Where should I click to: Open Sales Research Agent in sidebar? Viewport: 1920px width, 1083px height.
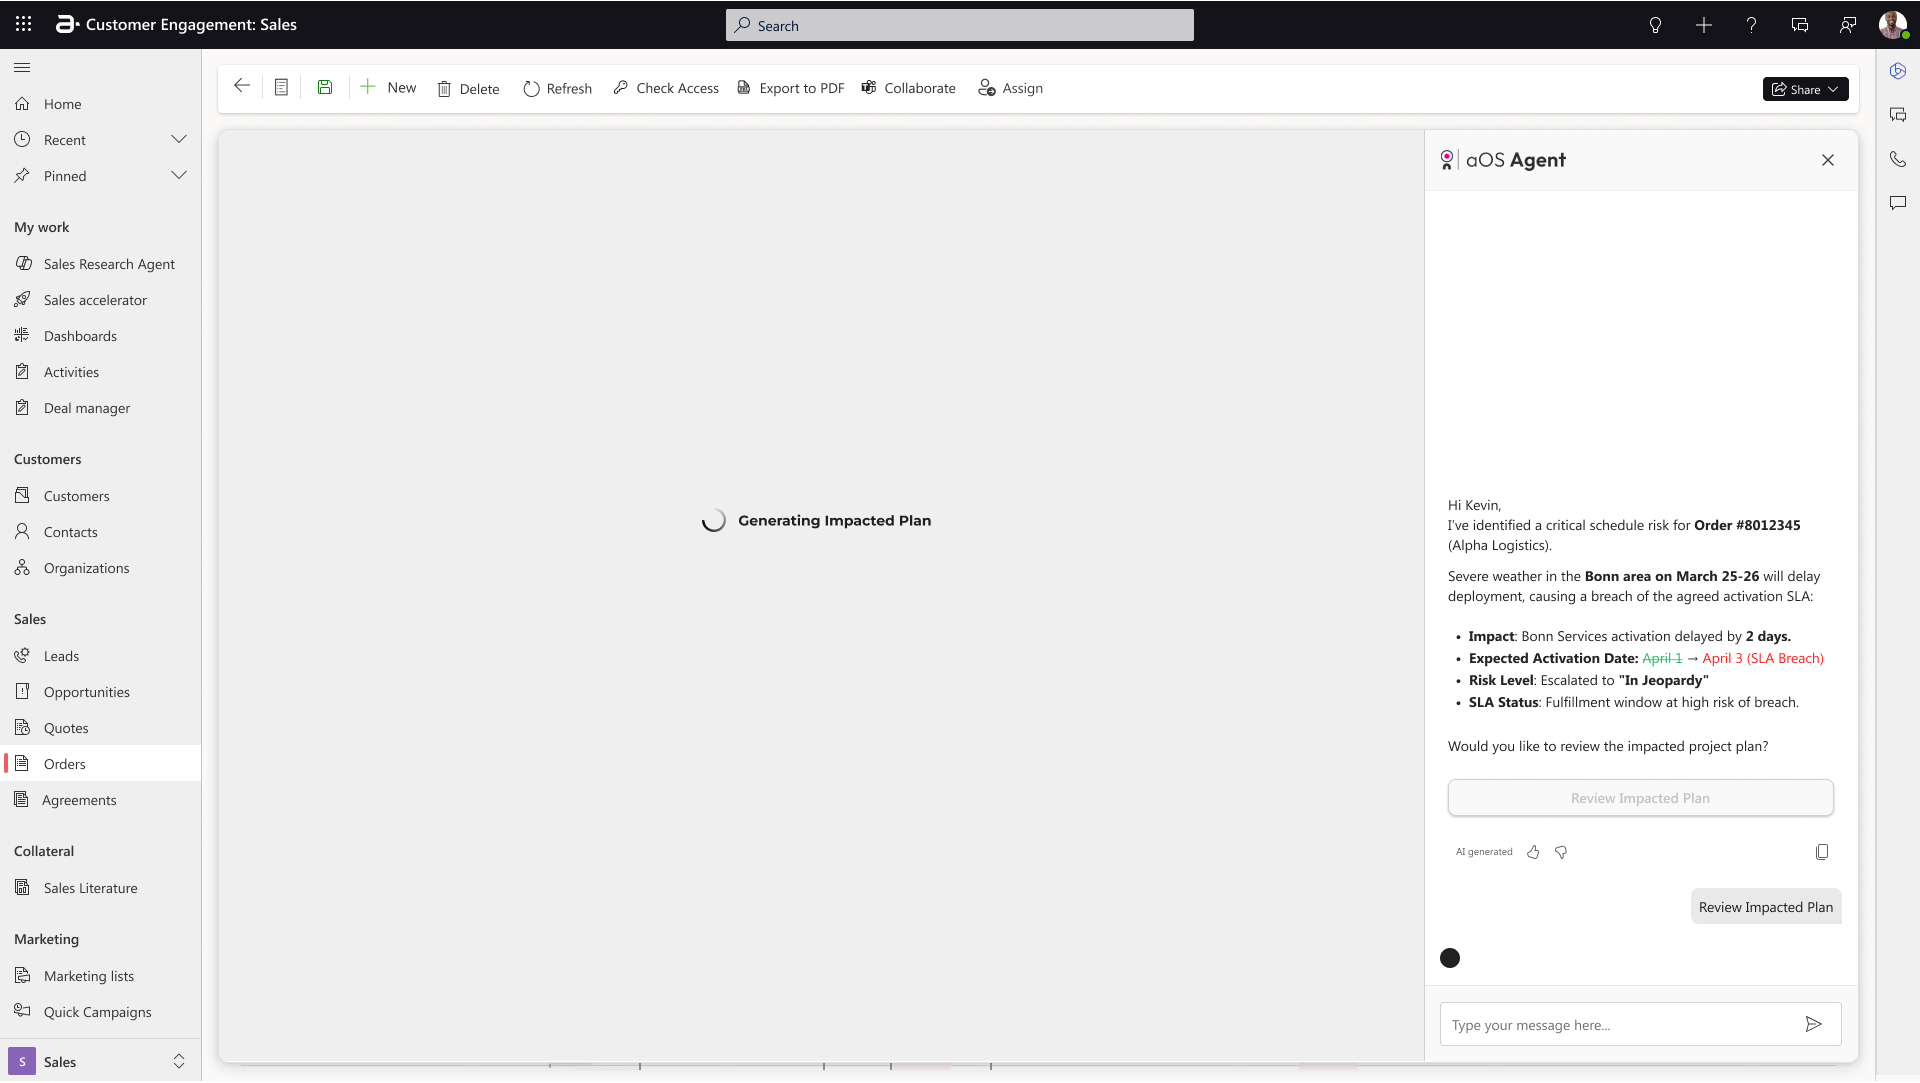(100, 264)
